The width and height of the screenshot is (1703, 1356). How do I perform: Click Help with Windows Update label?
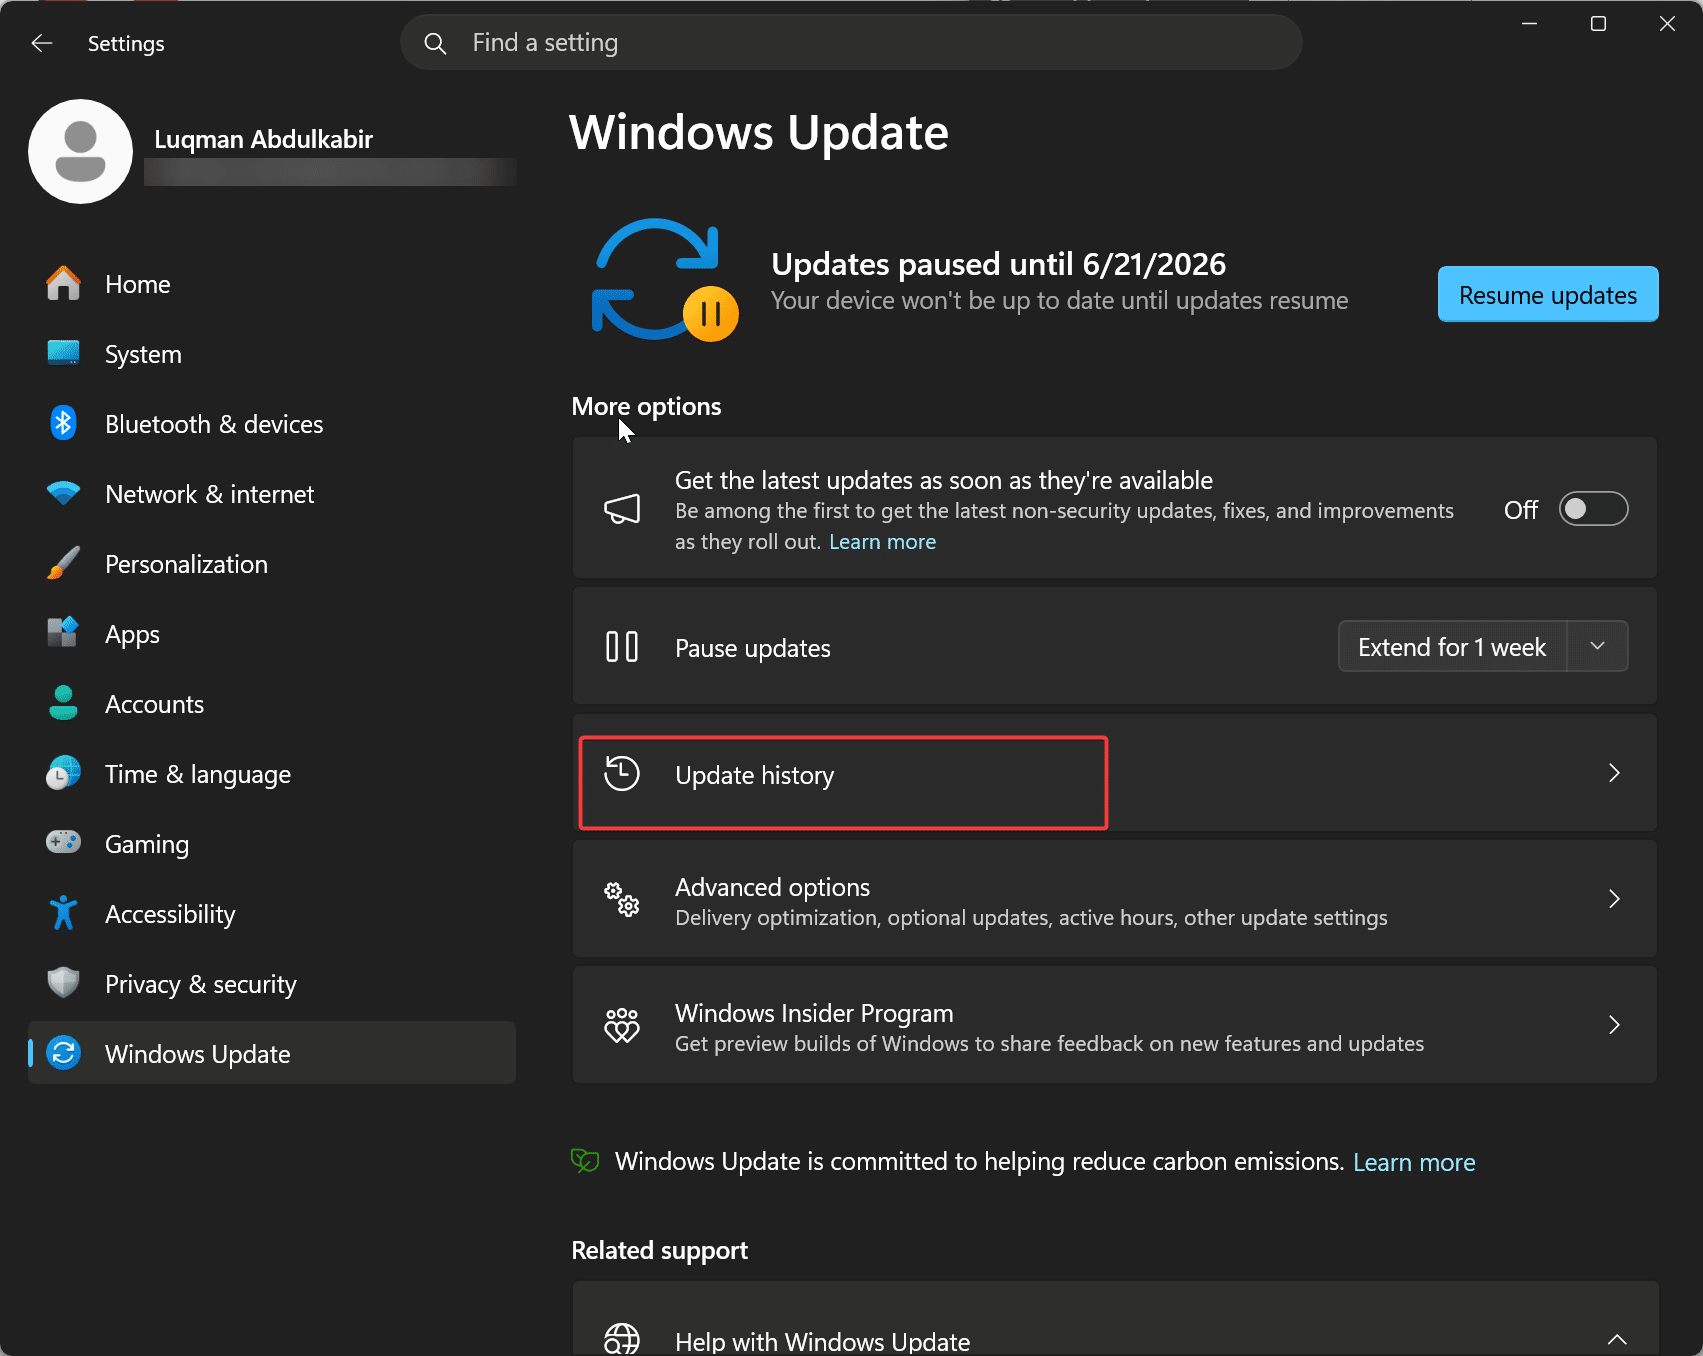coord(822,1341)
